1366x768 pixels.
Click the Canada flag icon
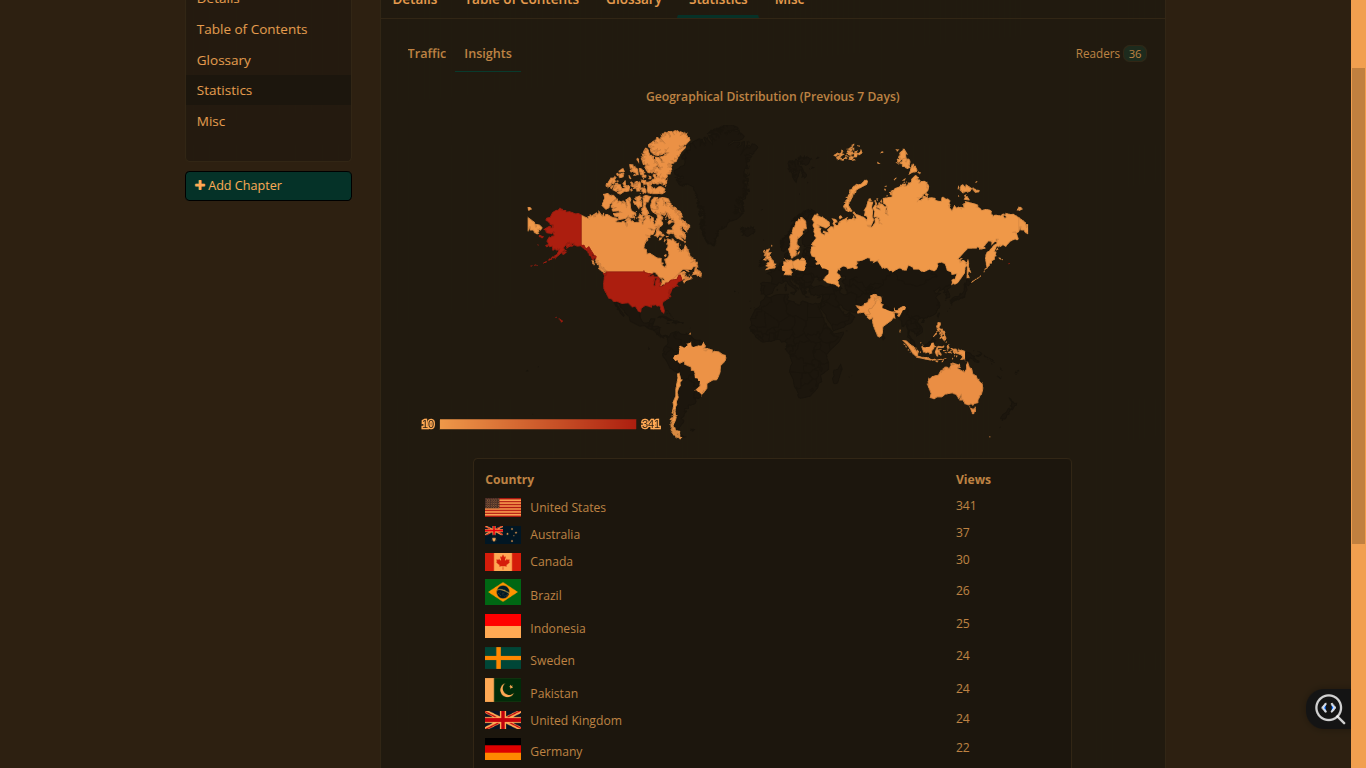pyautogui.click(x=503, y=562)
